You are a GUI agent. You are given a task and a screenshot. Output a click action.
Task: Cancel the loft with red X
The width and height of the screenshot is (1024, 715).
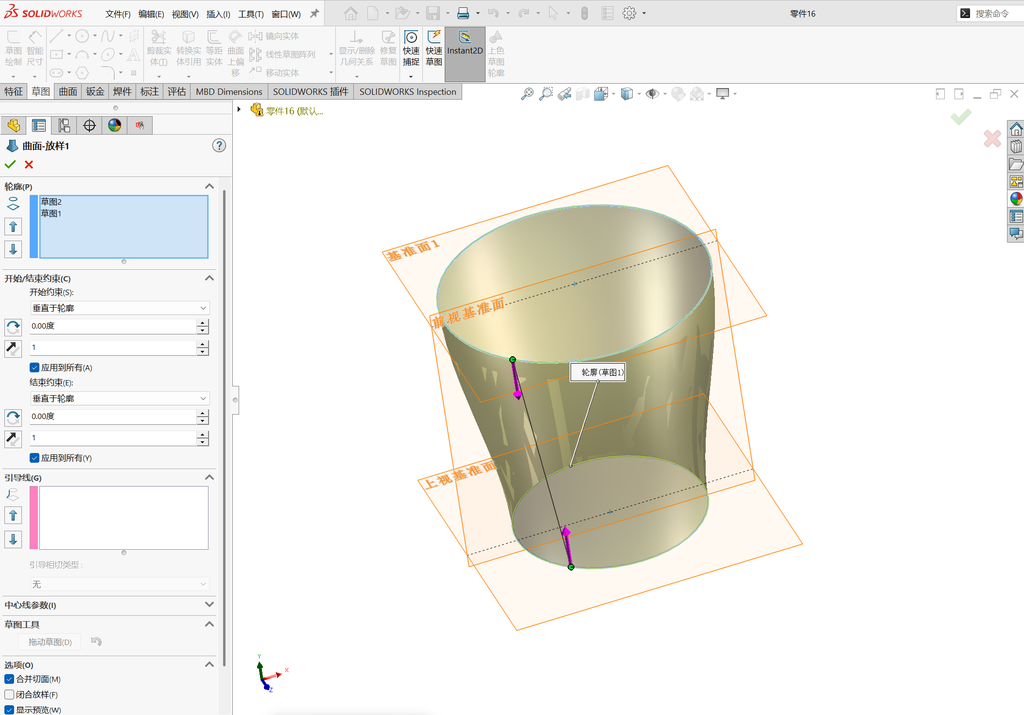[29, 165]
